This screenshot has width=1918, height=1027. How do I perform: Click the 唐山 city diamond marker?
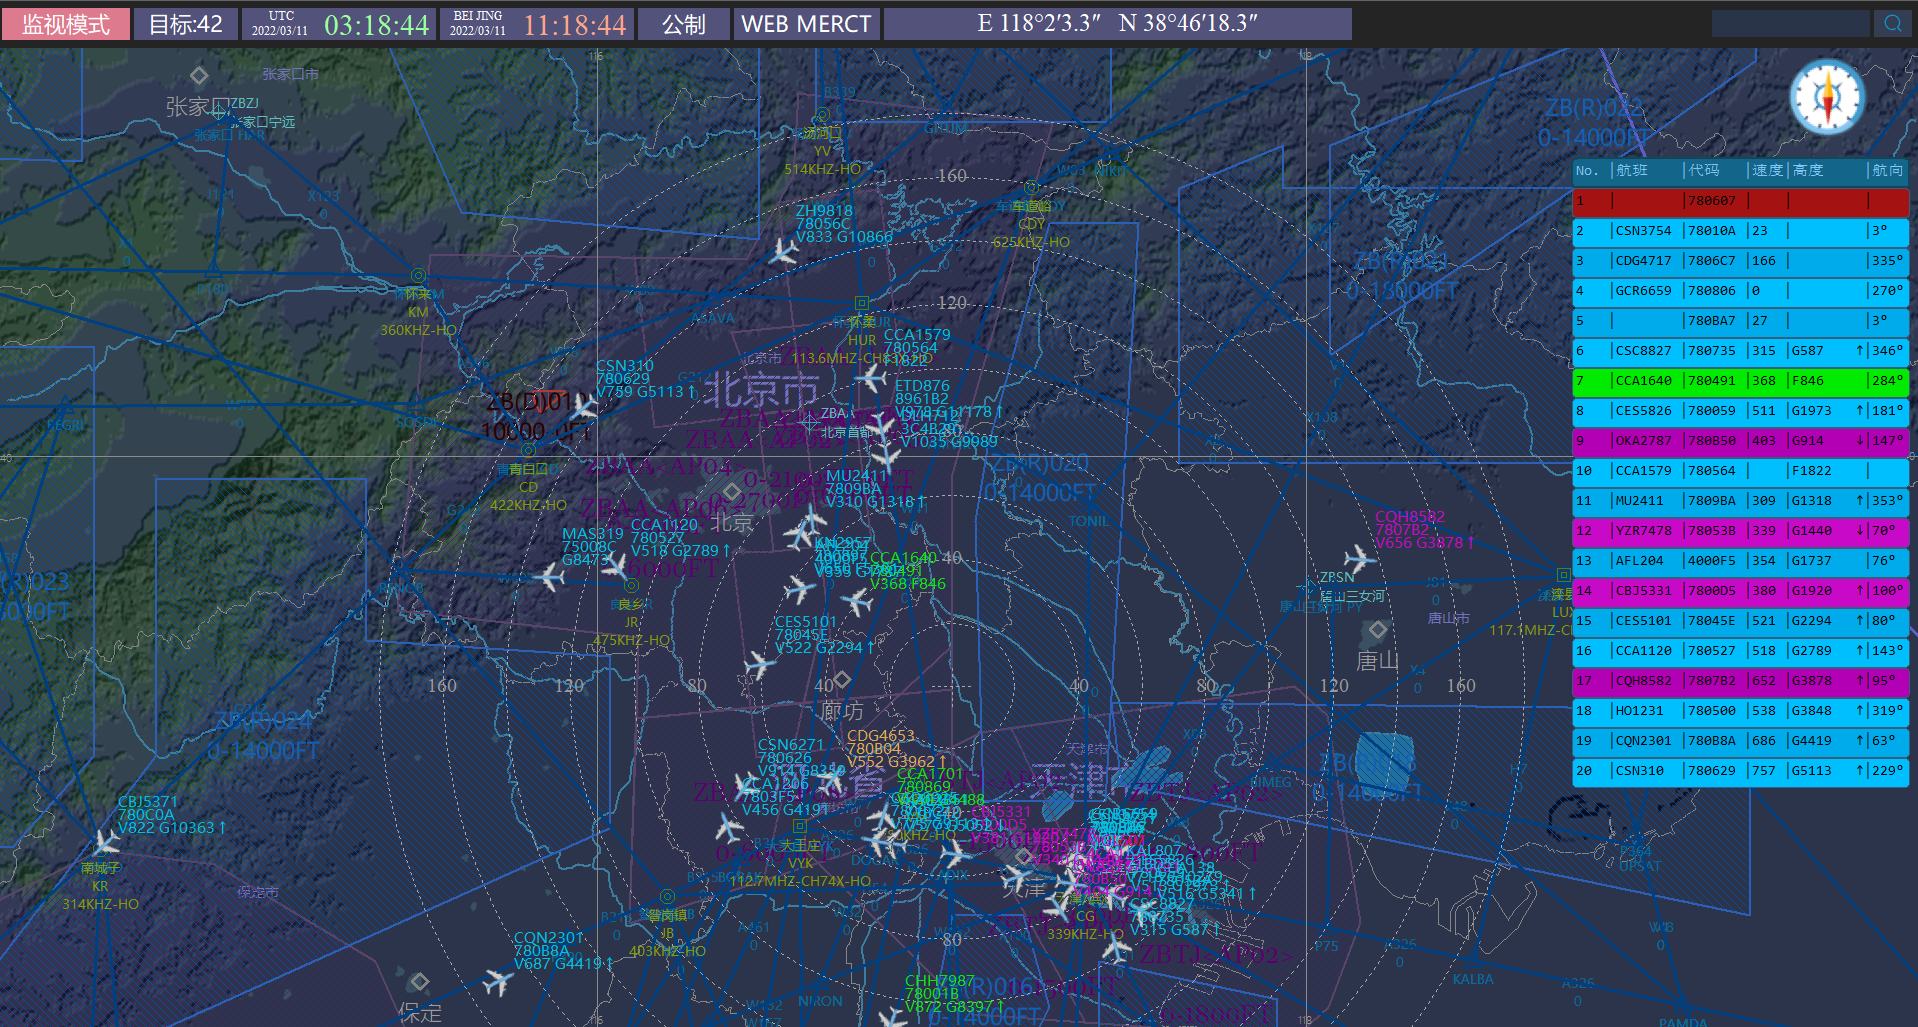point(1378,629)
